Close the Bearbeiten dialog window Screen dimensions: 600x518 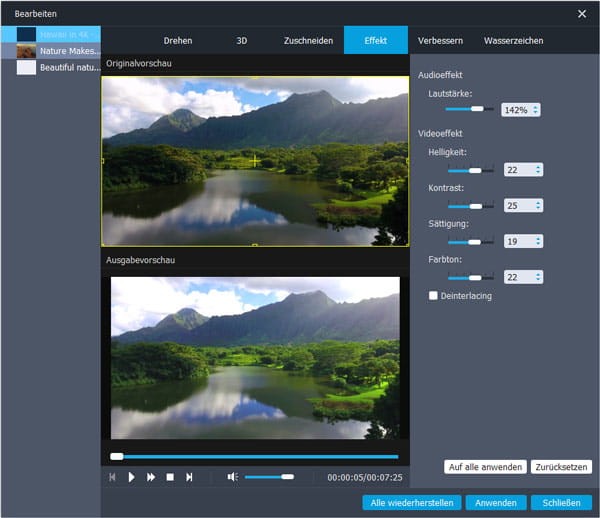pyautogui.click(x=582, y=13)
